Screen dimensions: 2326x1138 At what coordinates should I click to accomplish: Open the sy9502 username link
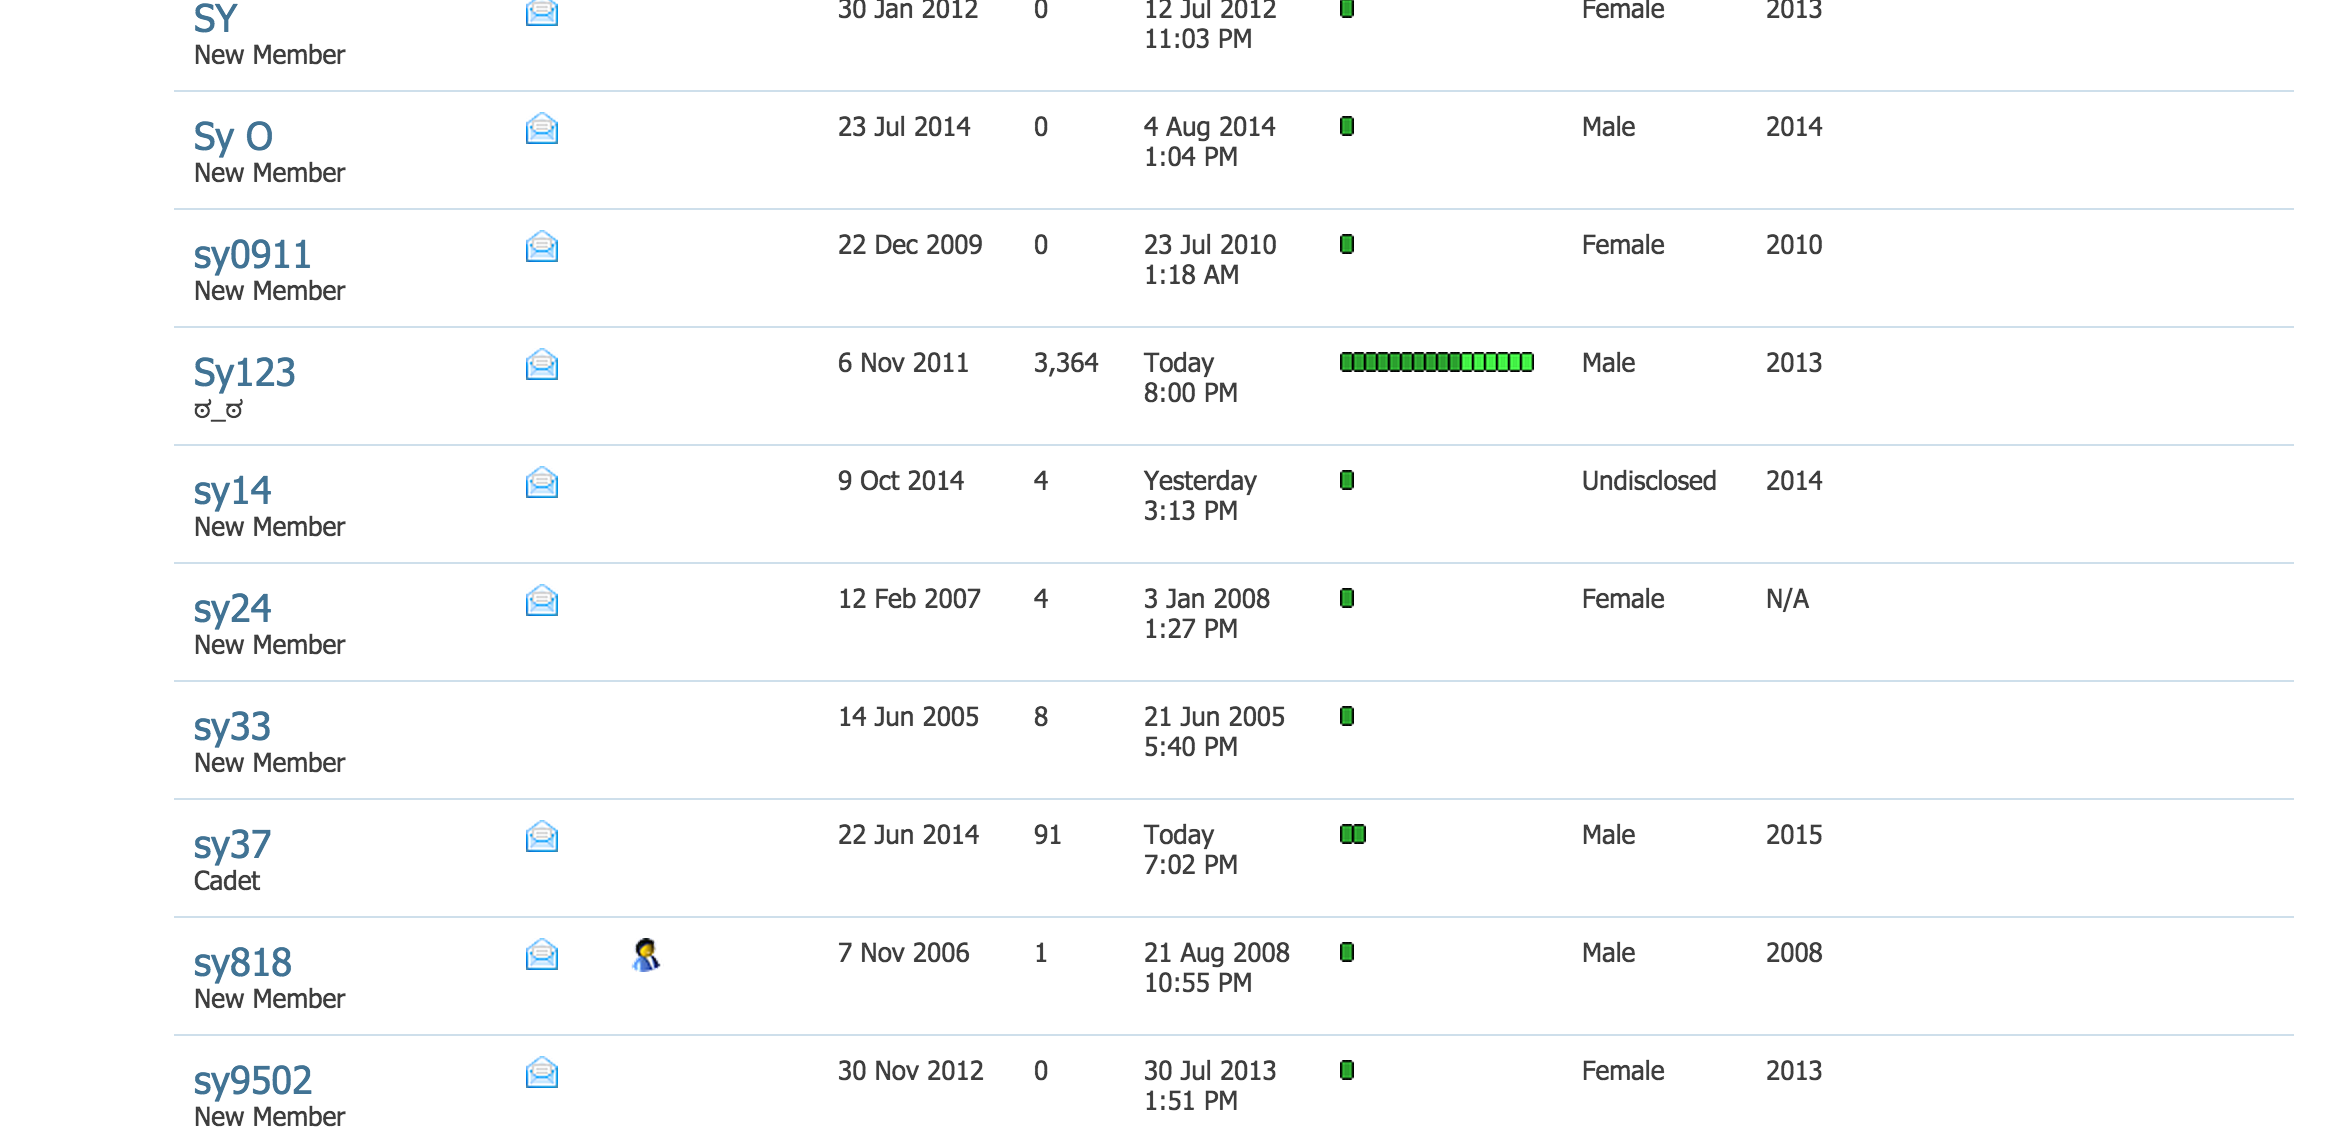[252, 1080]
